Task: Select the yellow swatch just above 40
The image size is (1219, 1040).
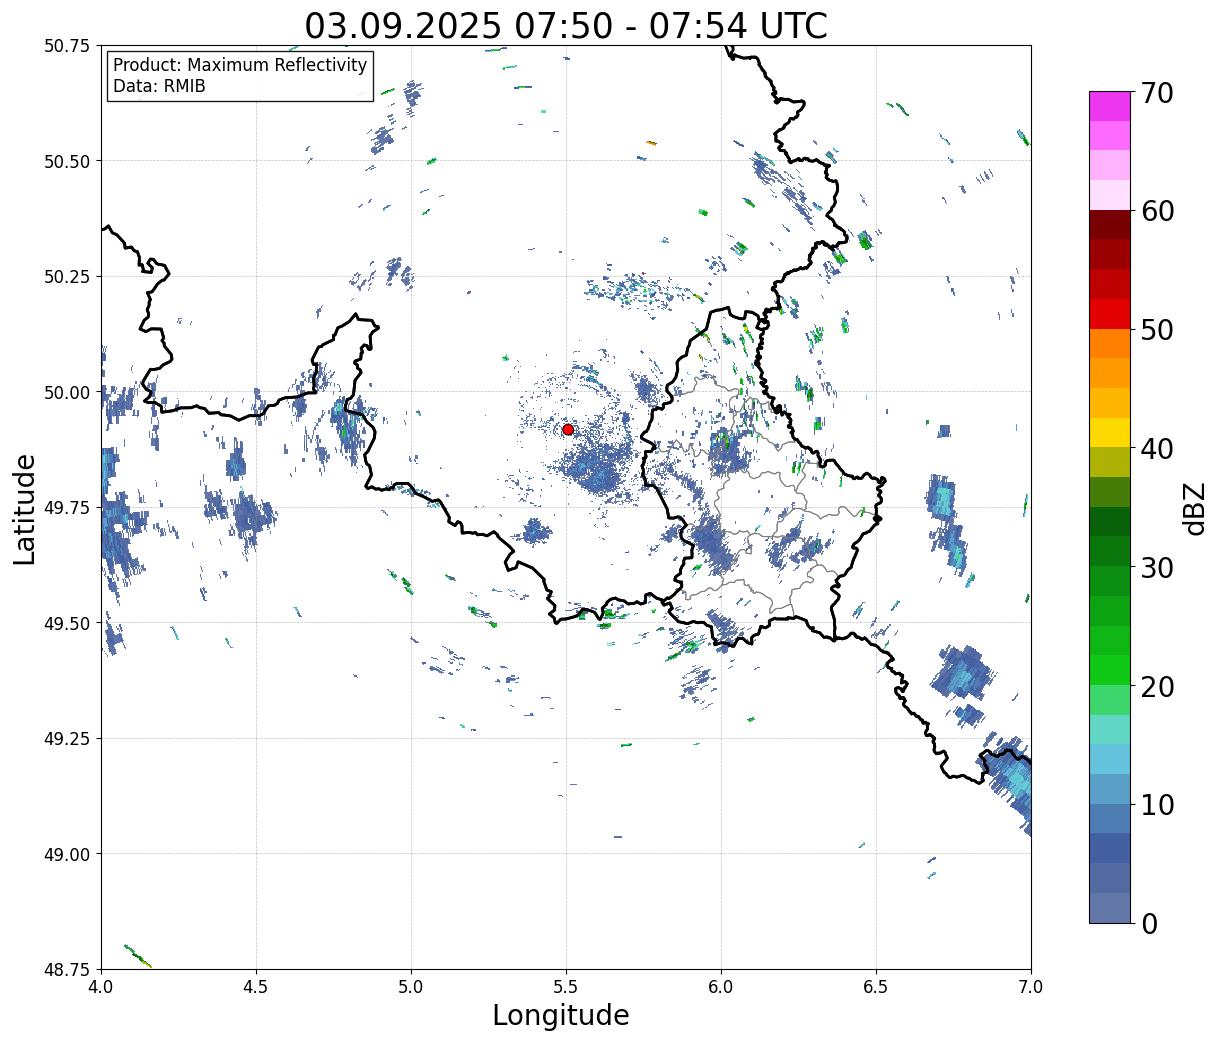Action: pyautogui.click(x=1110, y=433)
